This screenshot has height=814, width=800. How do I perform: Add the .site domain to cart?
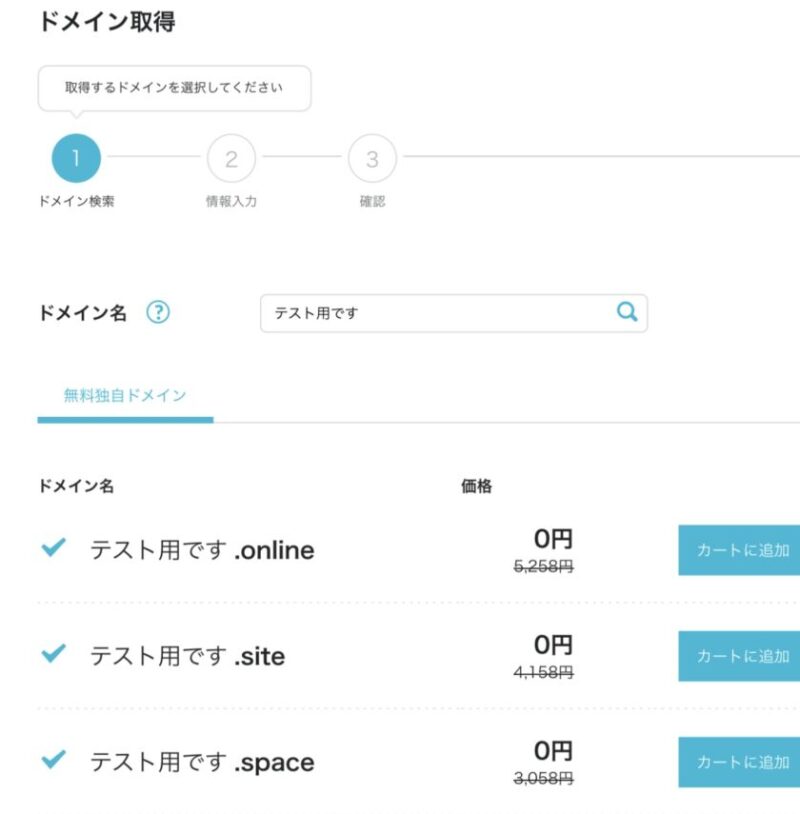[x=739, y=656]
